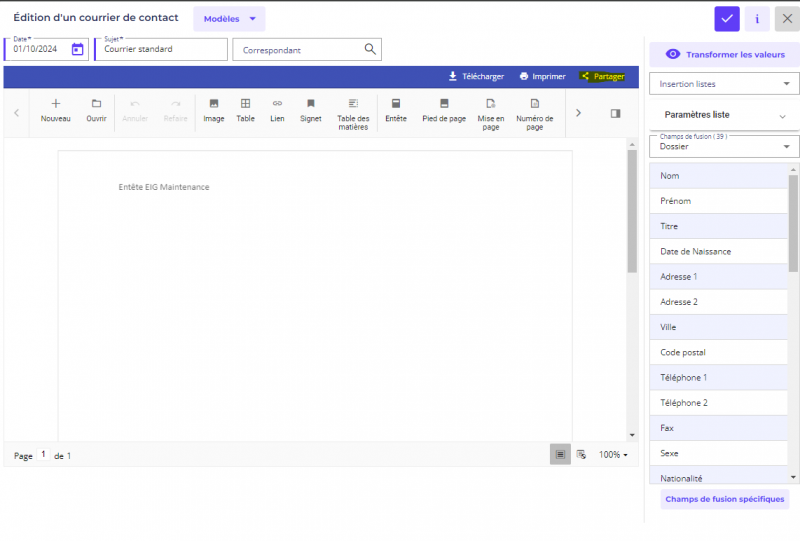Open the Modèles dropdown
Image resolution: width=800 pixels, height=541 pixels.
tap(229, 19)
